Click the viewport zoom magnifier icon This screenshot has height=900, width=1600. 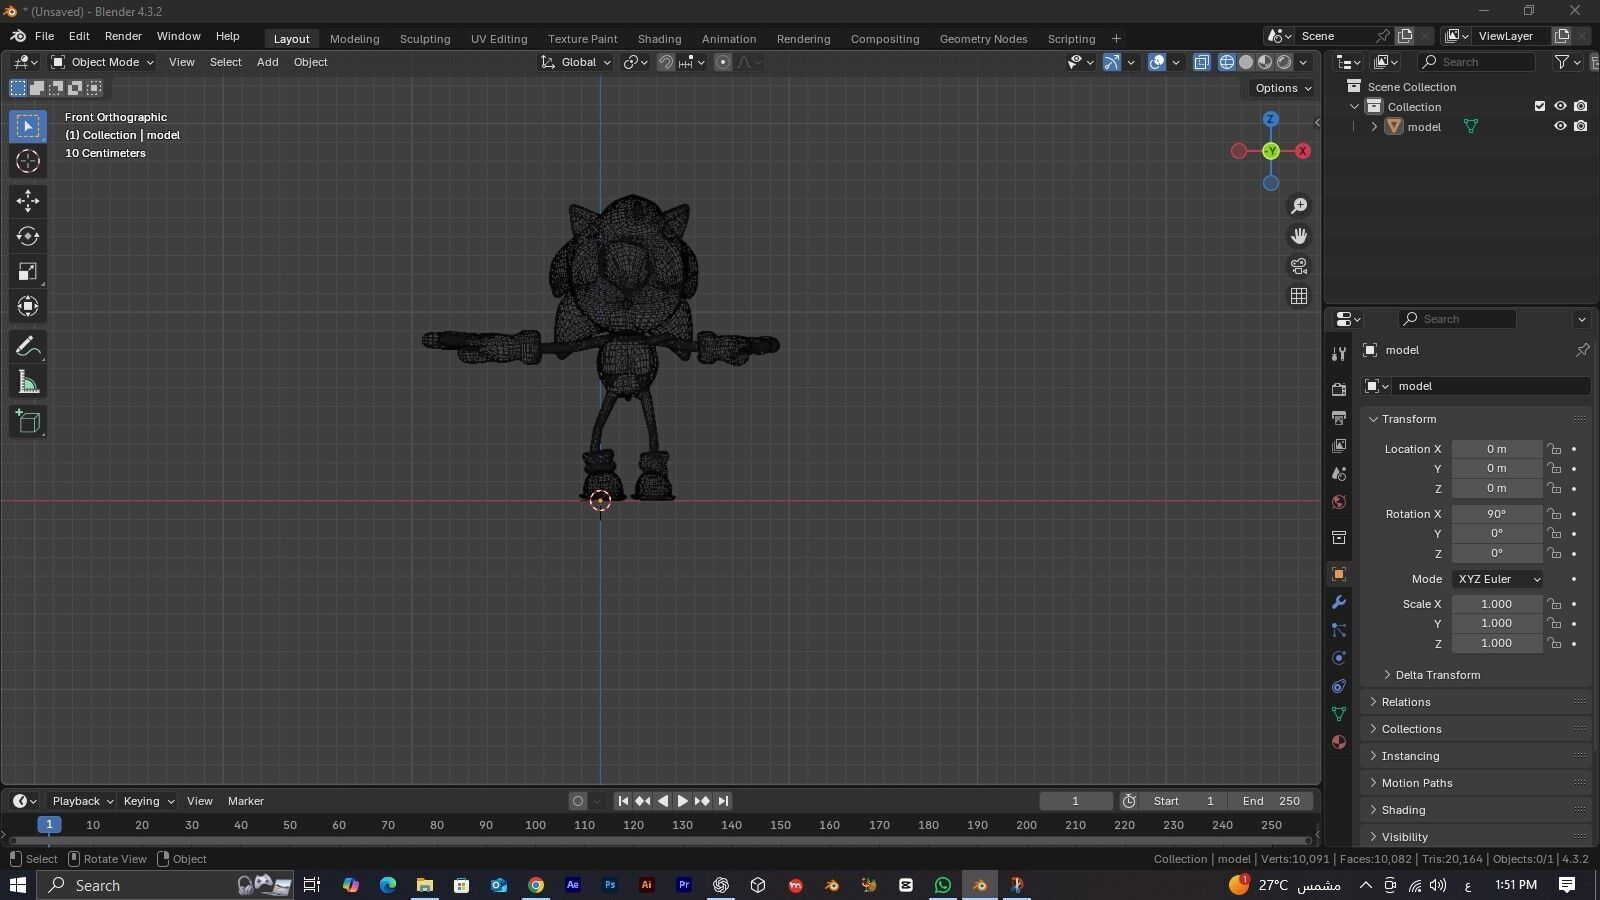[1299, 206]
